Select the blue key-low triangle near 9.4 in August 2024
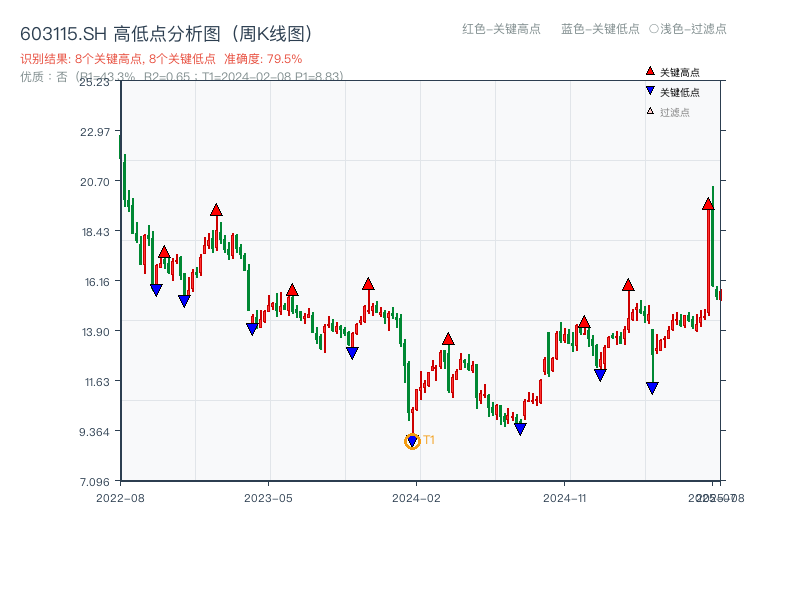This screenshot has height=600, width=800. (x=520, y=429)
